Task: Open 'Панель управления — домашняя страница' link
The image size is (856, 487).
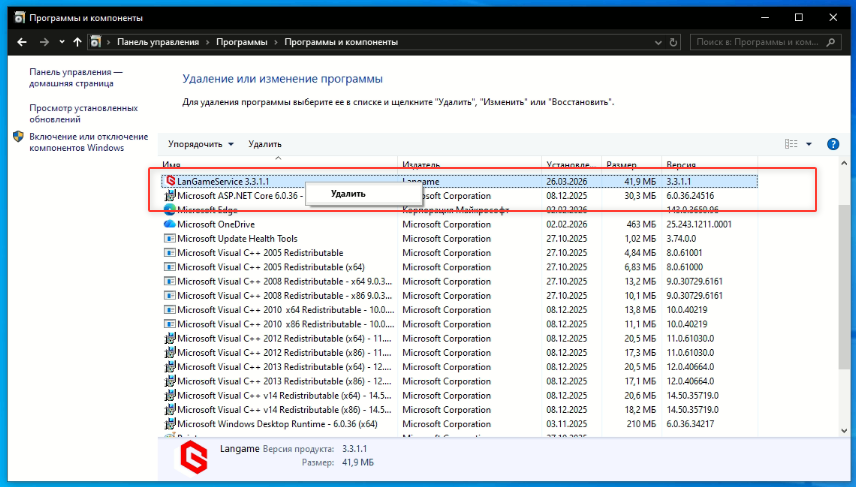Action: point(76,78)
